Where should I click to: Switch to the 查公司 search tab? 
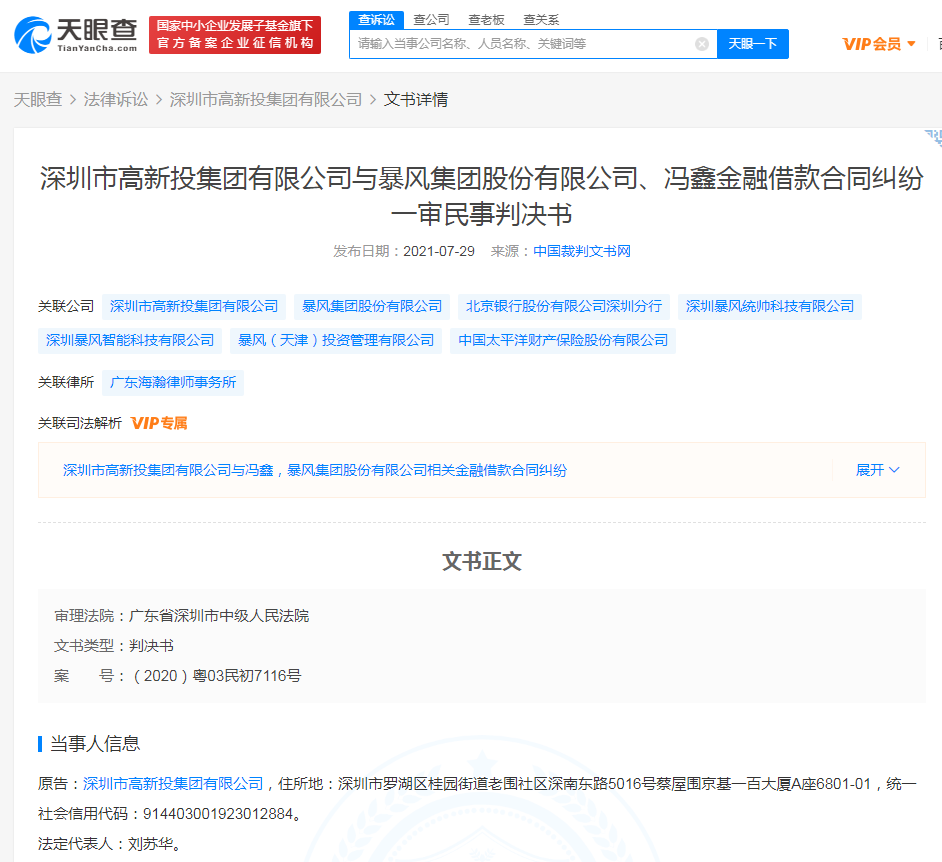click(x=431, y=20)
